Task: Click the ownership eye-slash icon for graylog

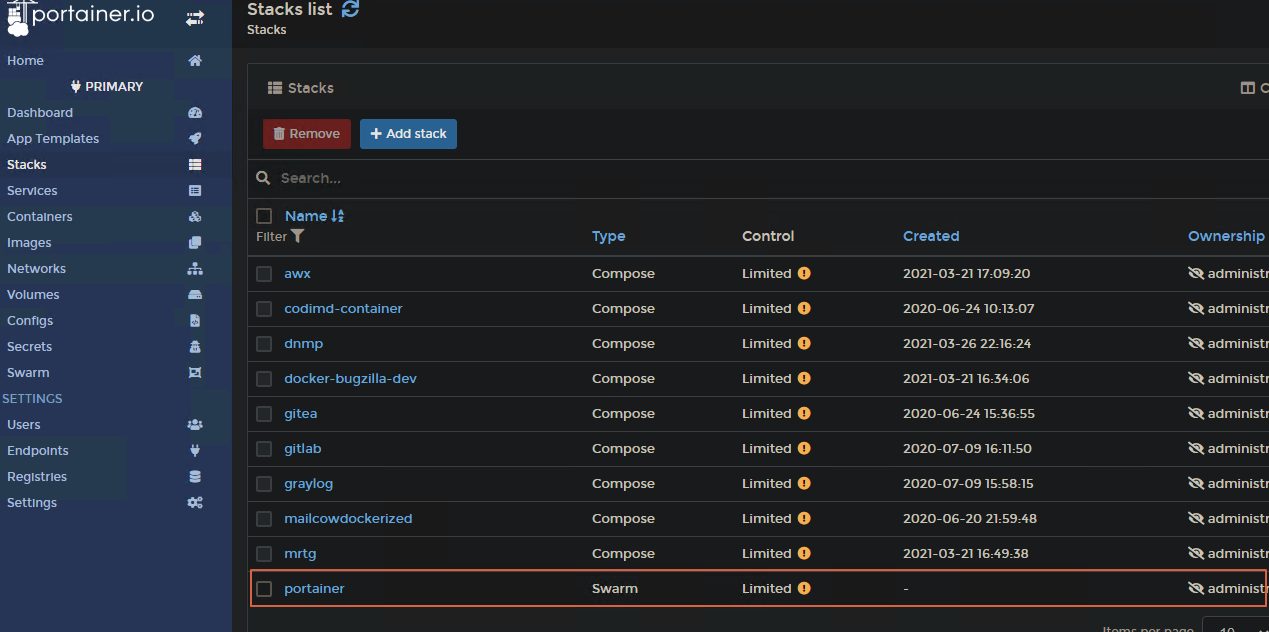Action: click(1196, 484)
